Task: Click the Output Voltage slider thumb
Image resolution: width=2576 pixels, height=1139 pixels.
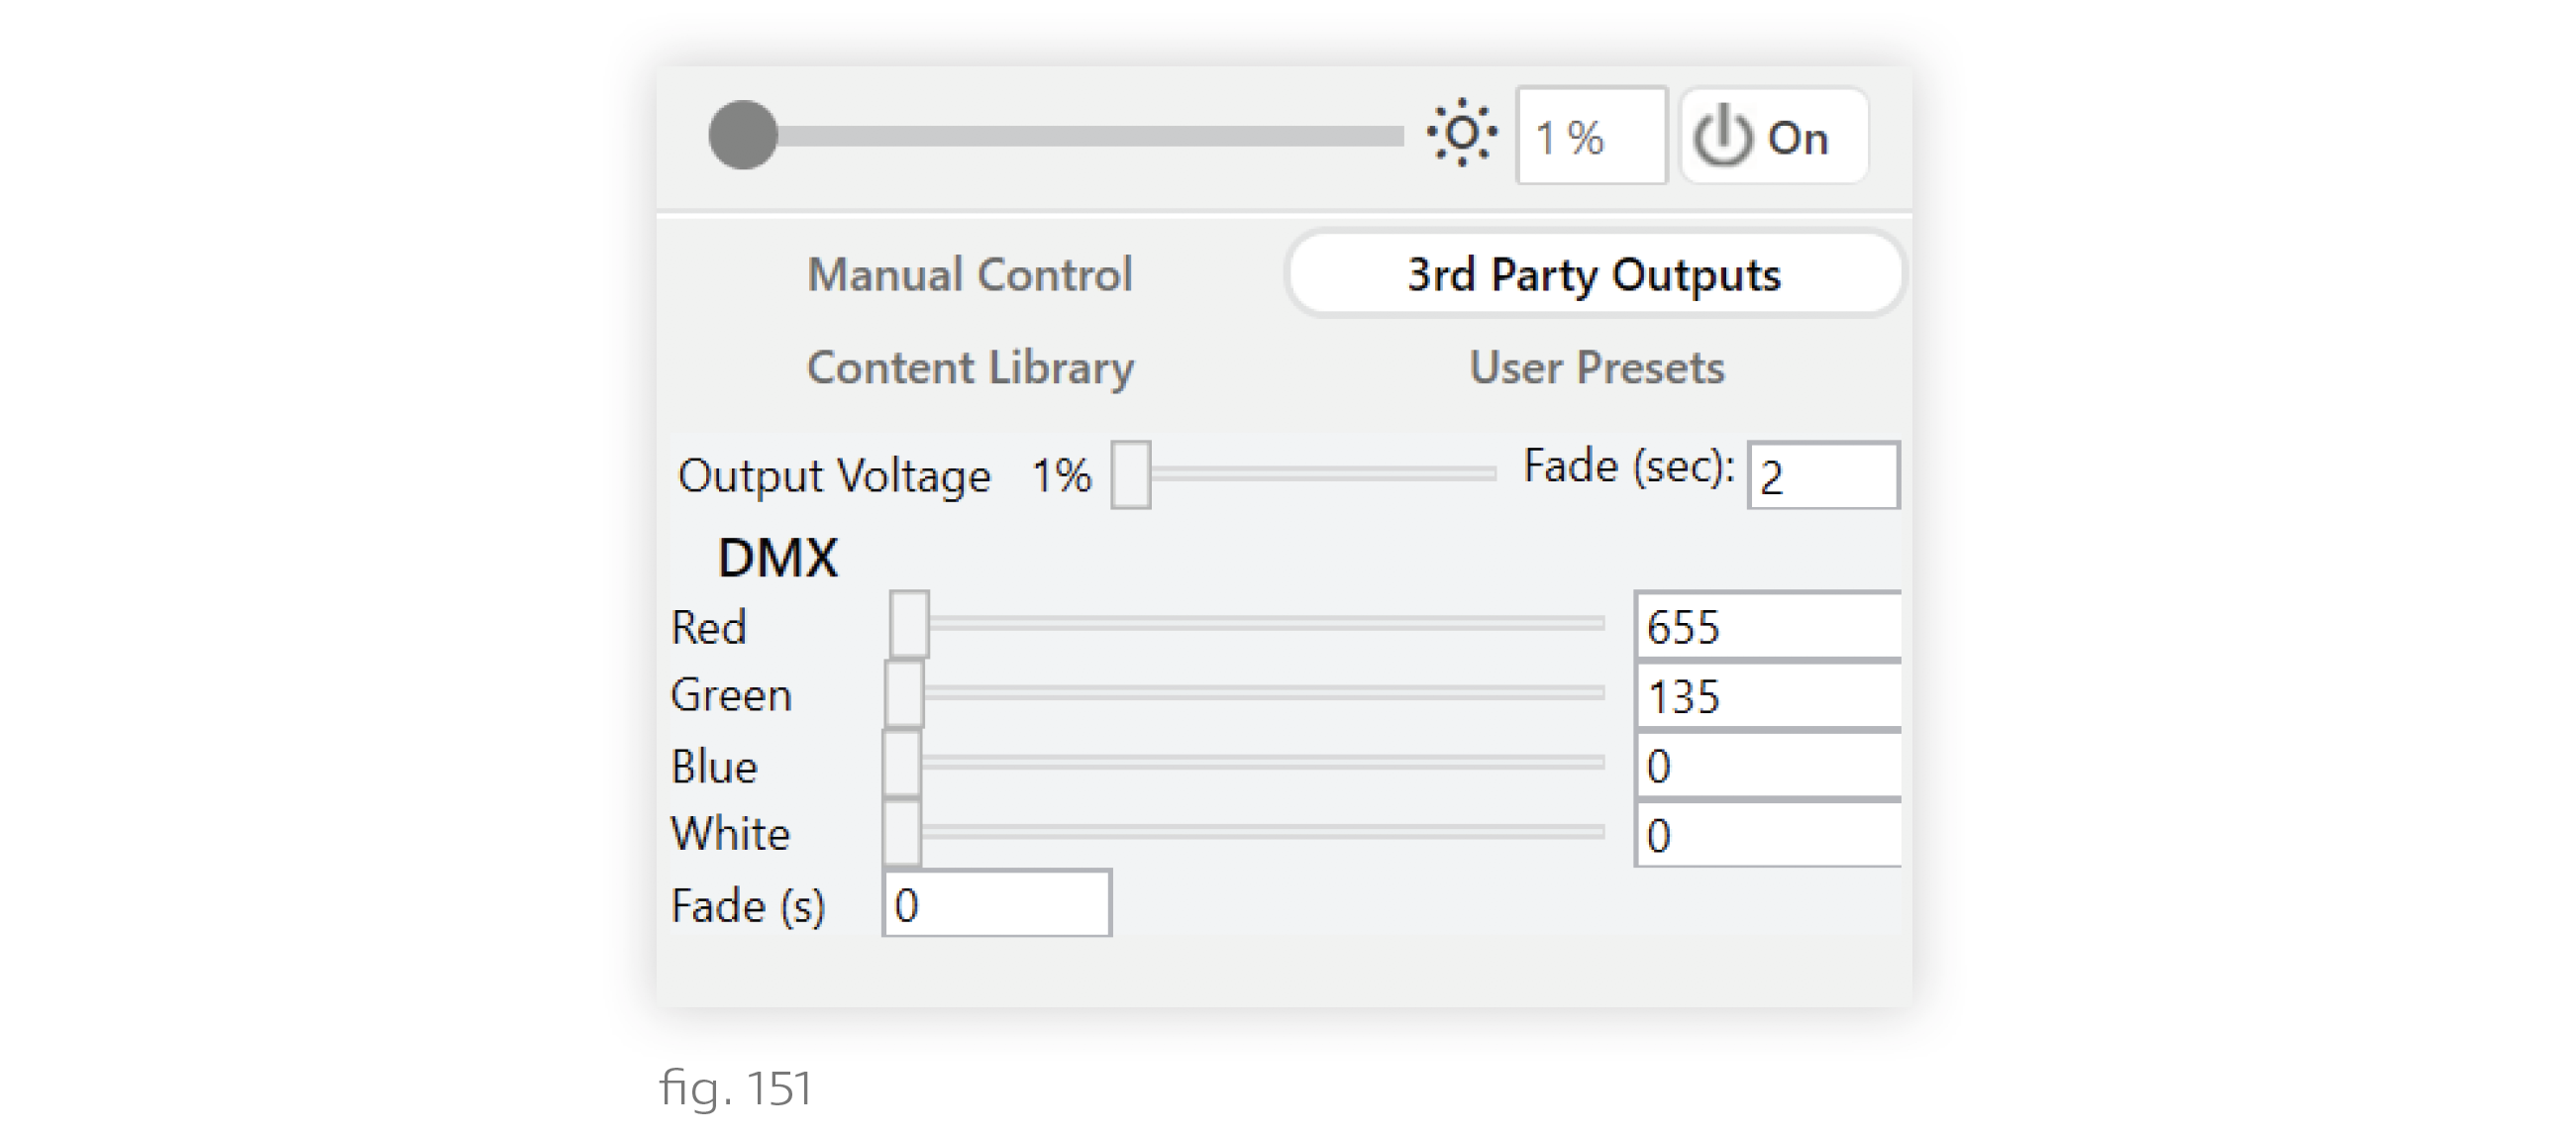Action: tap(1131, 475)
